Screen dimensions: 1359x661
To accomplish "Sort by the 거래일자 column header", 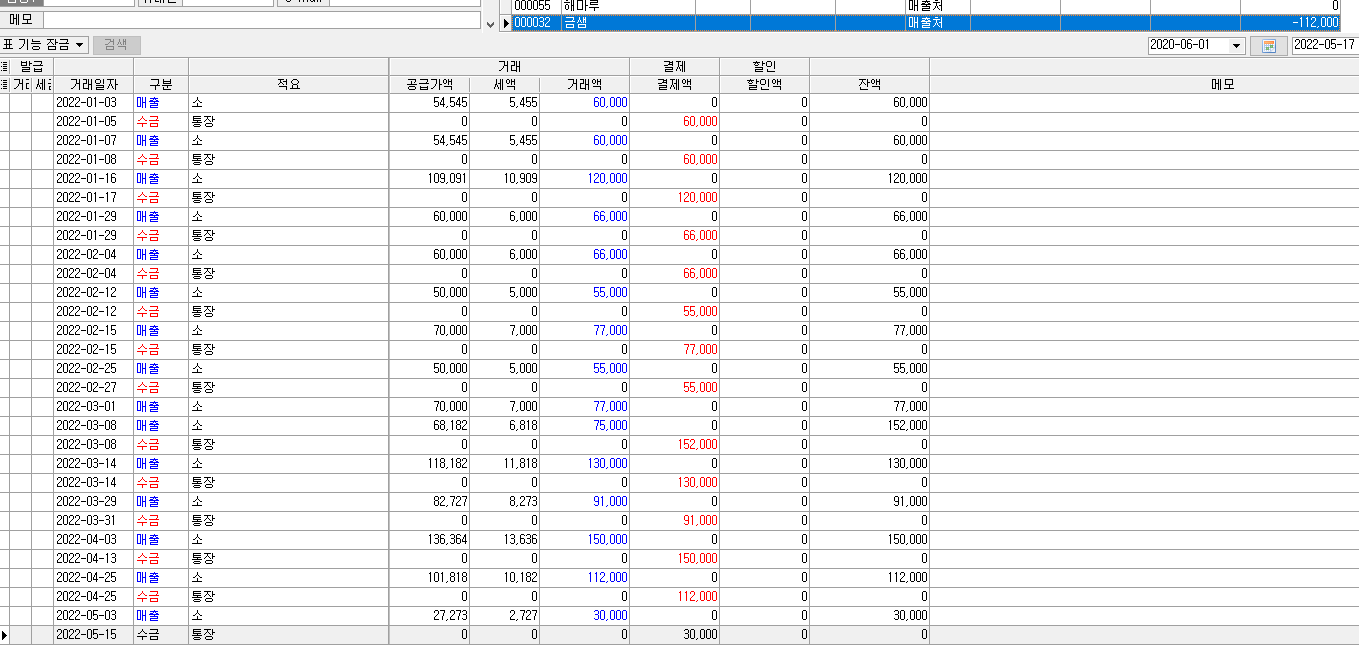I will coord(93,85).
